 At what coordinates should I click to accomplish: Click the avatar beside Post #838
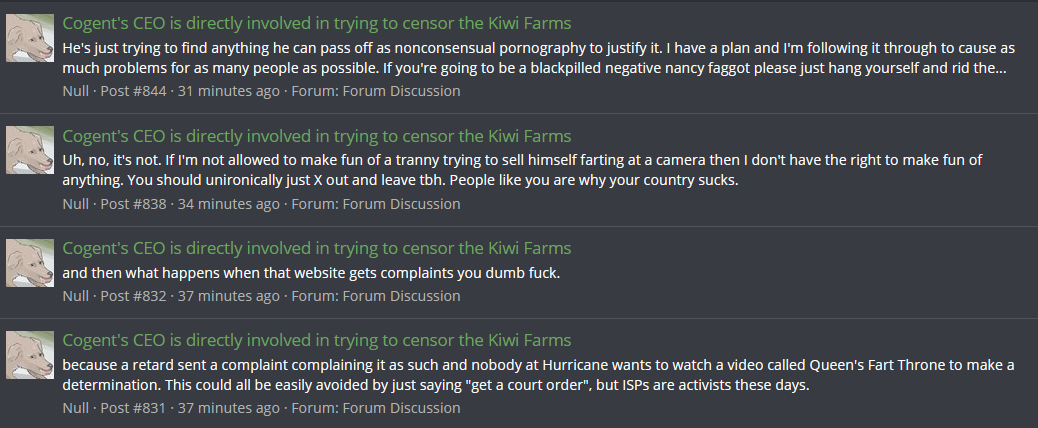coord(30,151)
